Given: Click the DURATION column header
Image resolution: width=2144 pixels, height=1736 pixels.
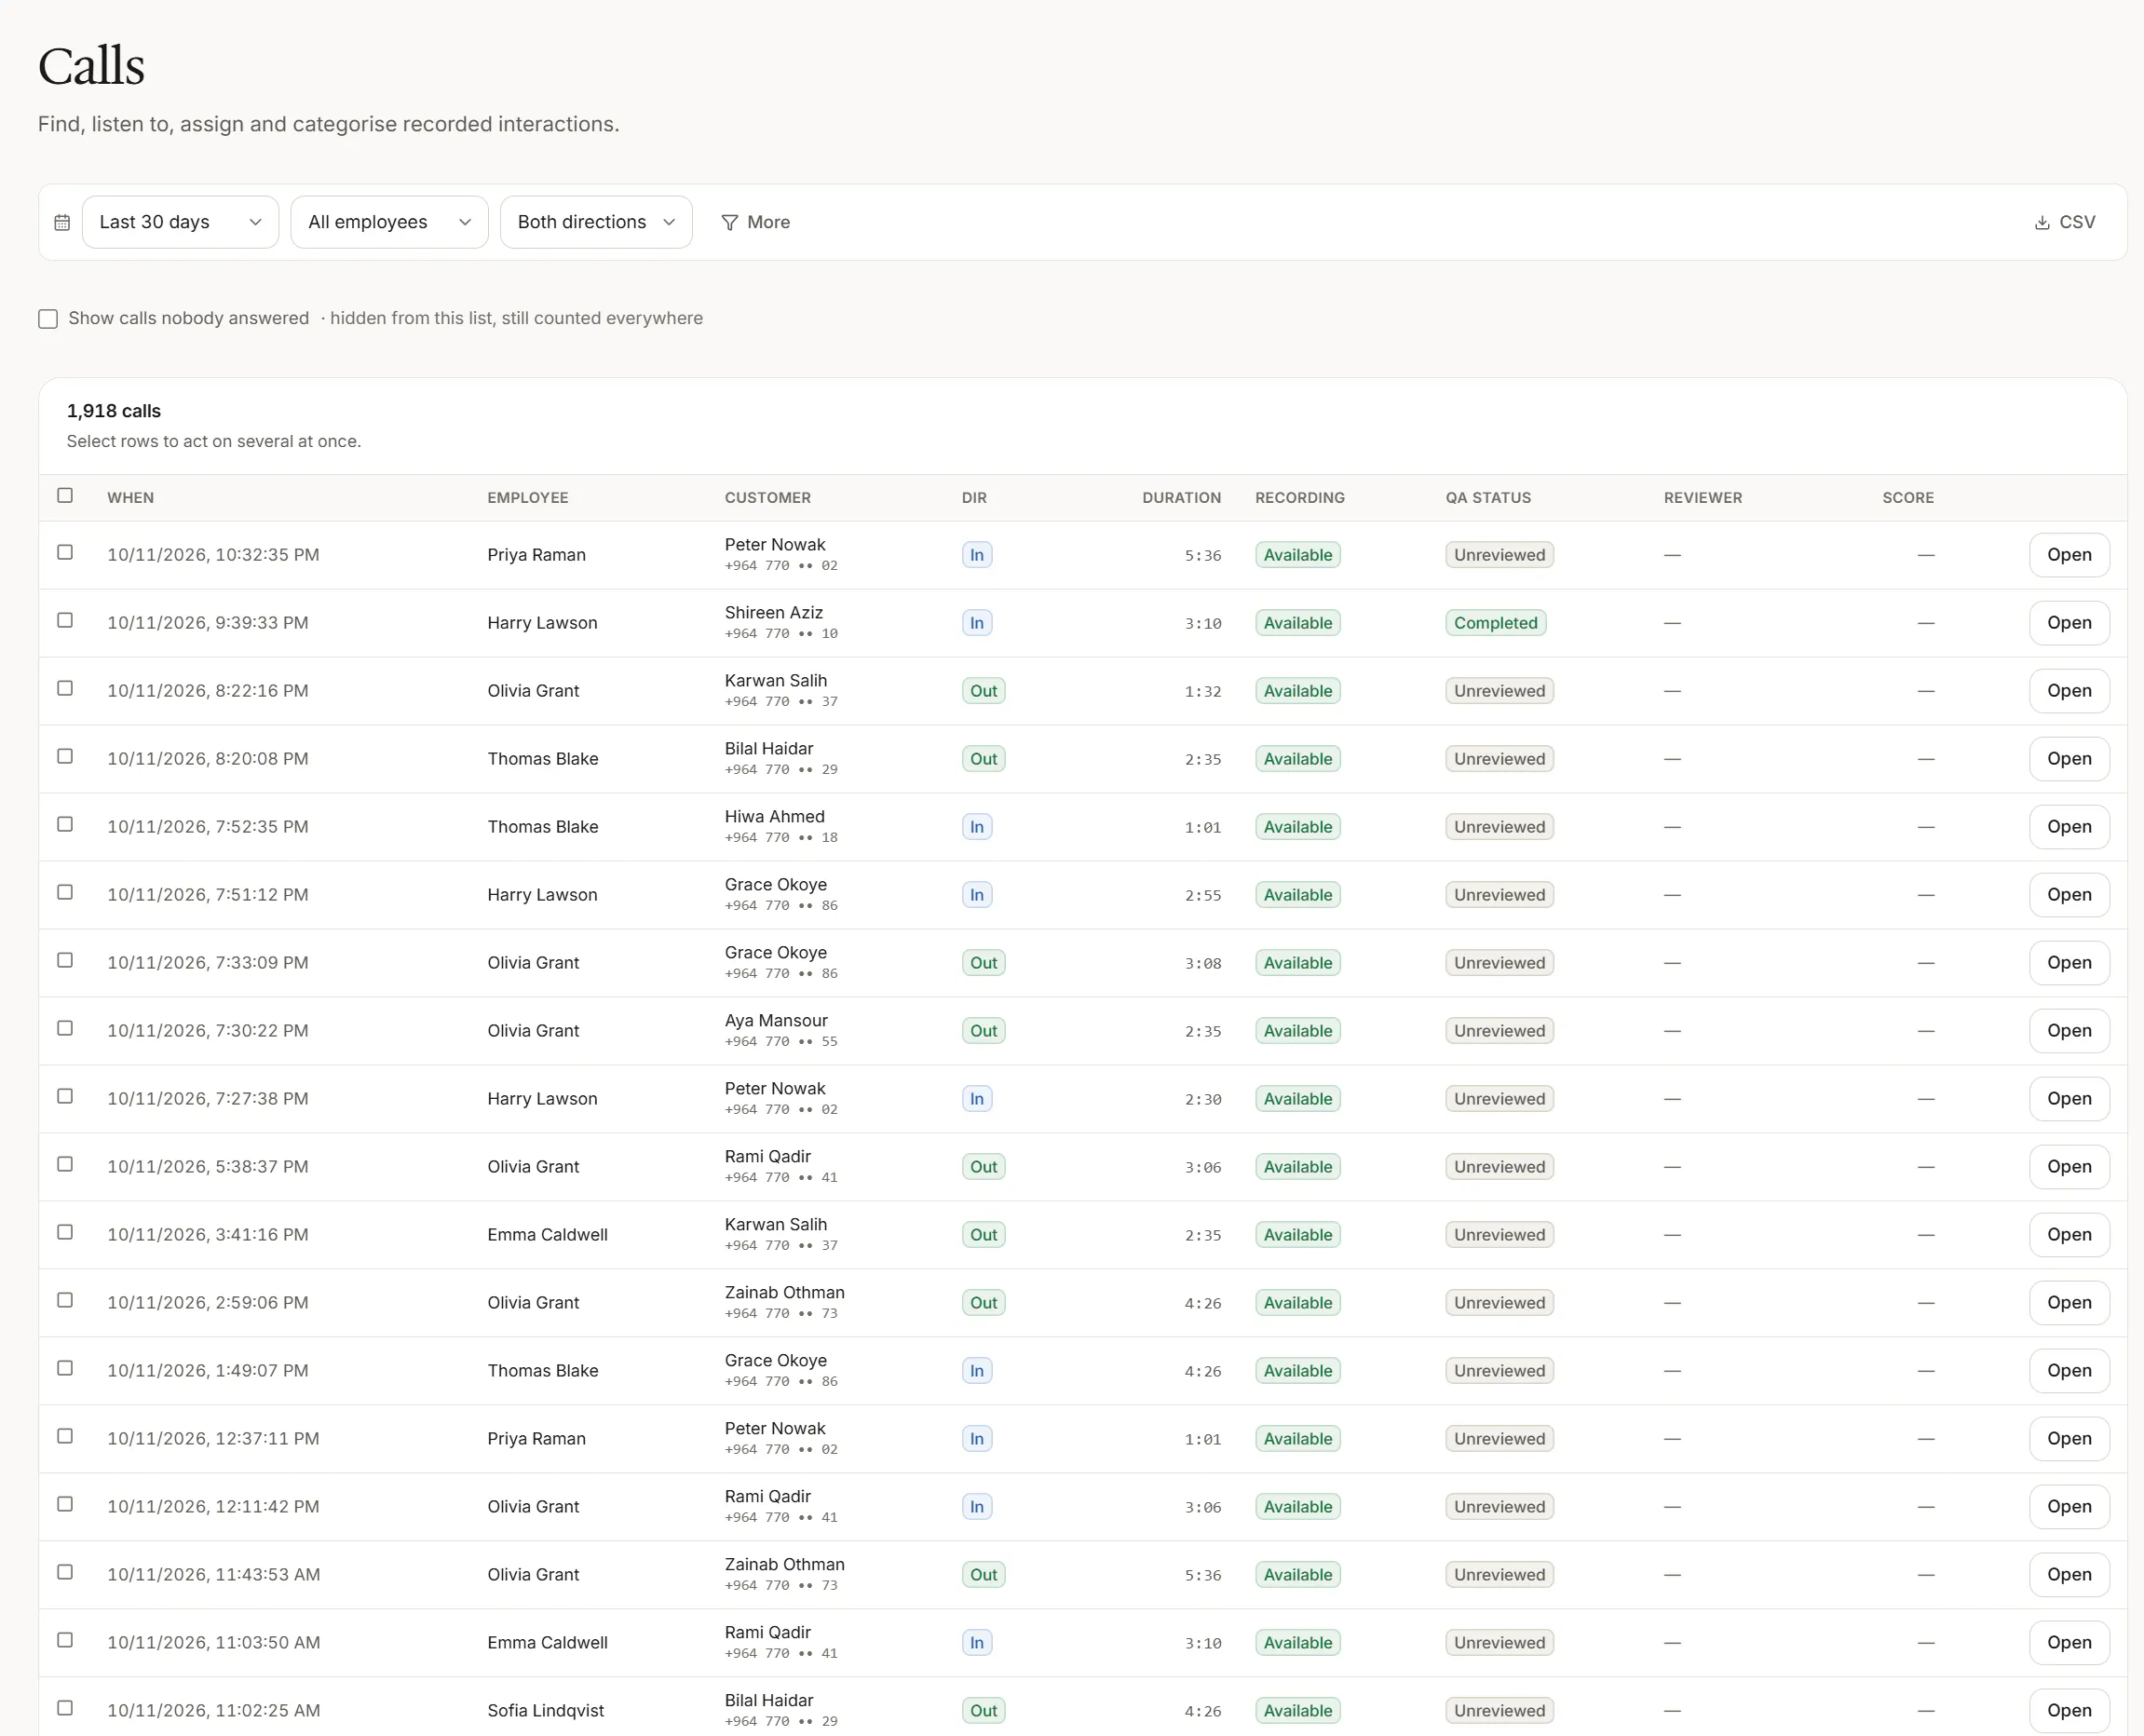Looking at the screenshot, I should click(x=1182, y=498).
